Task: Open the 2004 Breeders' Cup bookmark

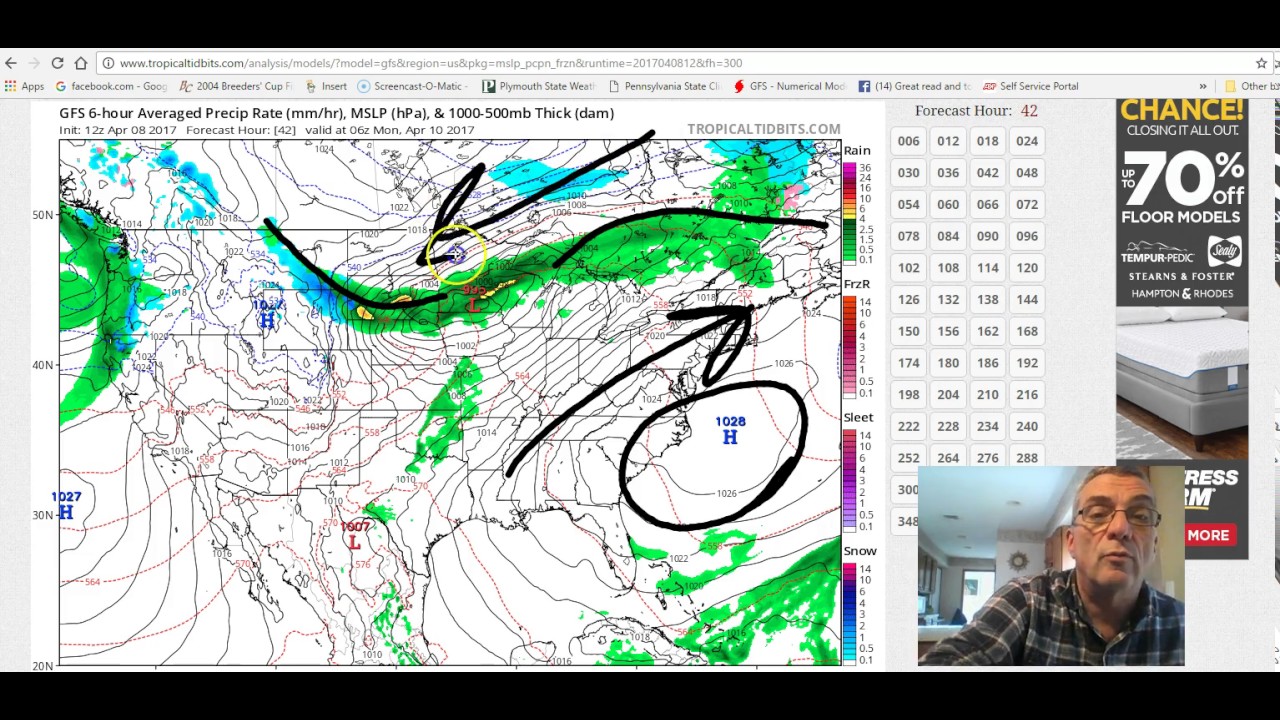Action: 236,86
